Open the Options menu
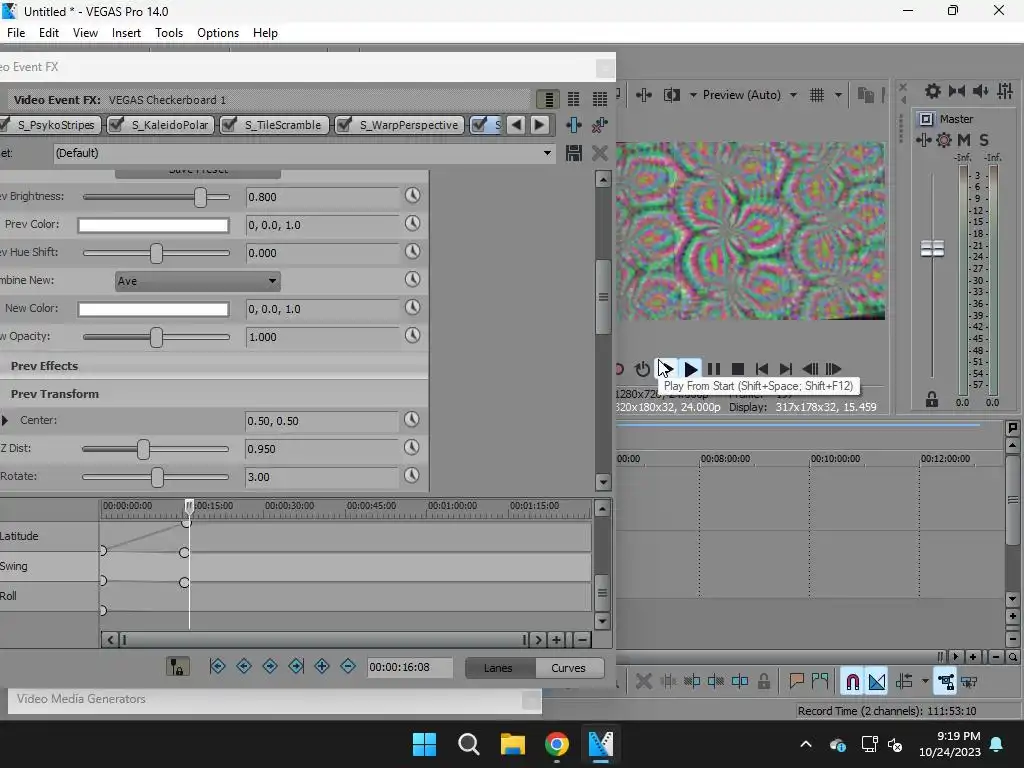This screenshot has width=1024, height=768. click(217, 33)
